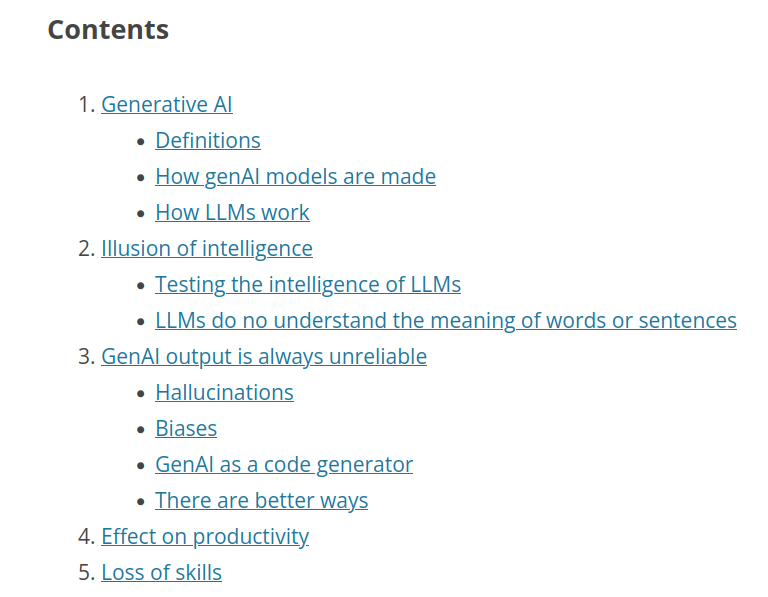
Task: Click list number 2 before Illusion of intelligence
Action: 85,248
